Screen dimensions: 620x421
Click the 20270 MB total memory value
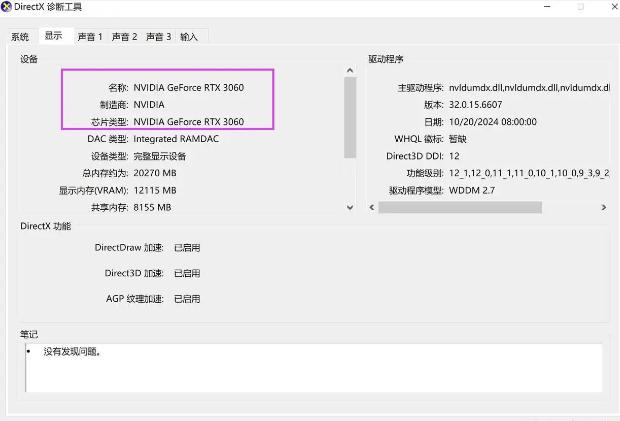[155, 173]
